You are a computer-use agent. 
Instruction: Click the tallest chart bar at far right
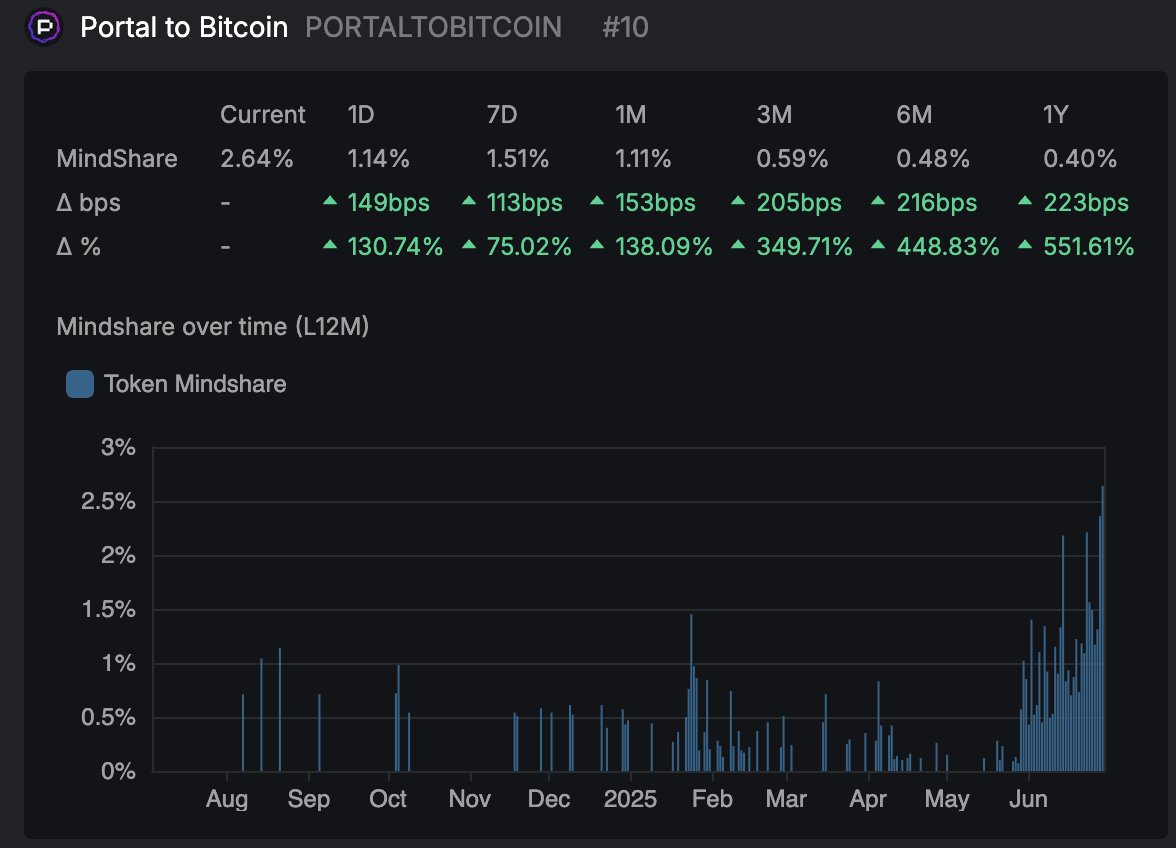[x=1102, y=628]
